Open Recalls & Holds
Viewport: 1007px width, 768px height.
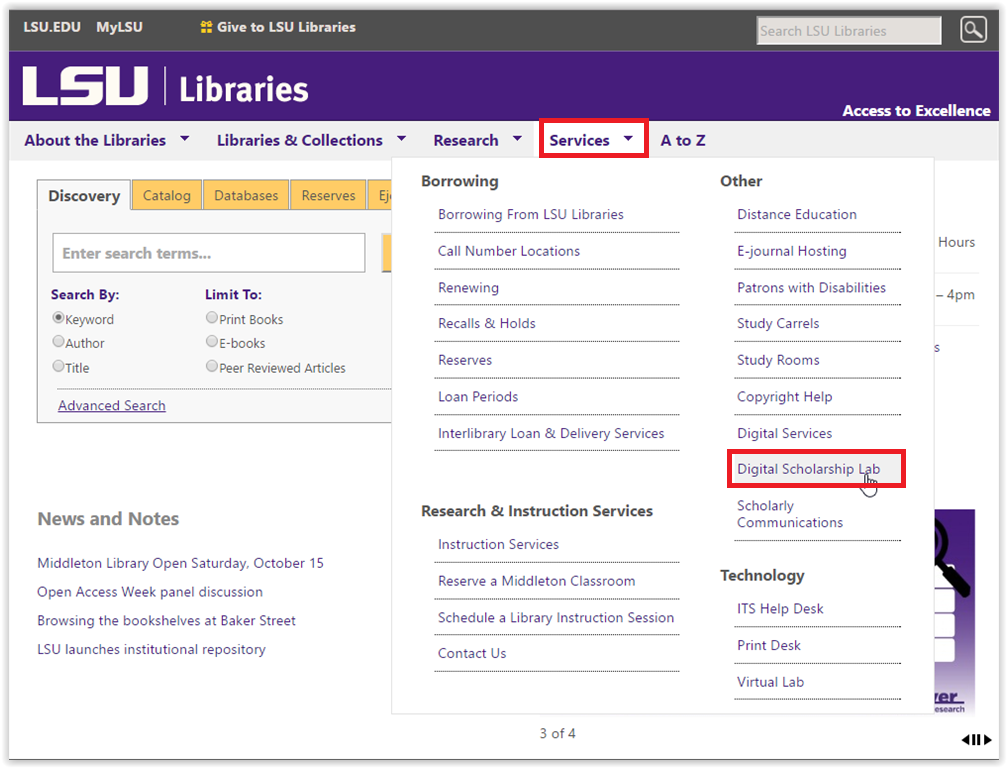click(x=486, y=323)
